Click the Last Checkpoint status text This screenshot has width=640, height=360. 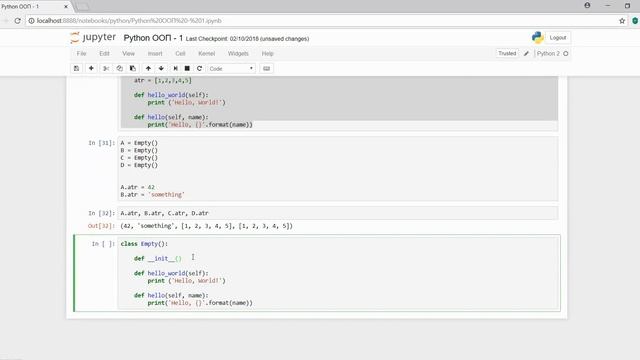pyautogui.click(x=247, y=39)
